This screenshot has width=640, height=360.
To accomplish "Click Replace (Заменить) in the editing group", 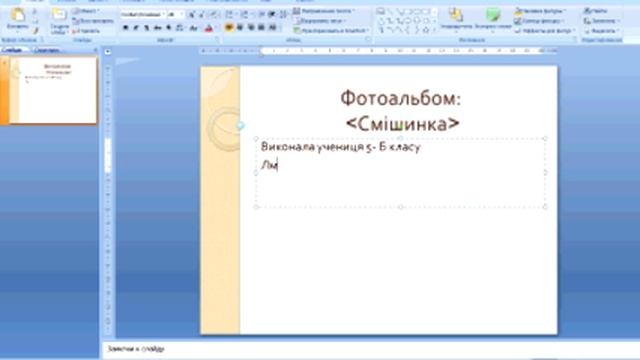I will coord(601,20).
